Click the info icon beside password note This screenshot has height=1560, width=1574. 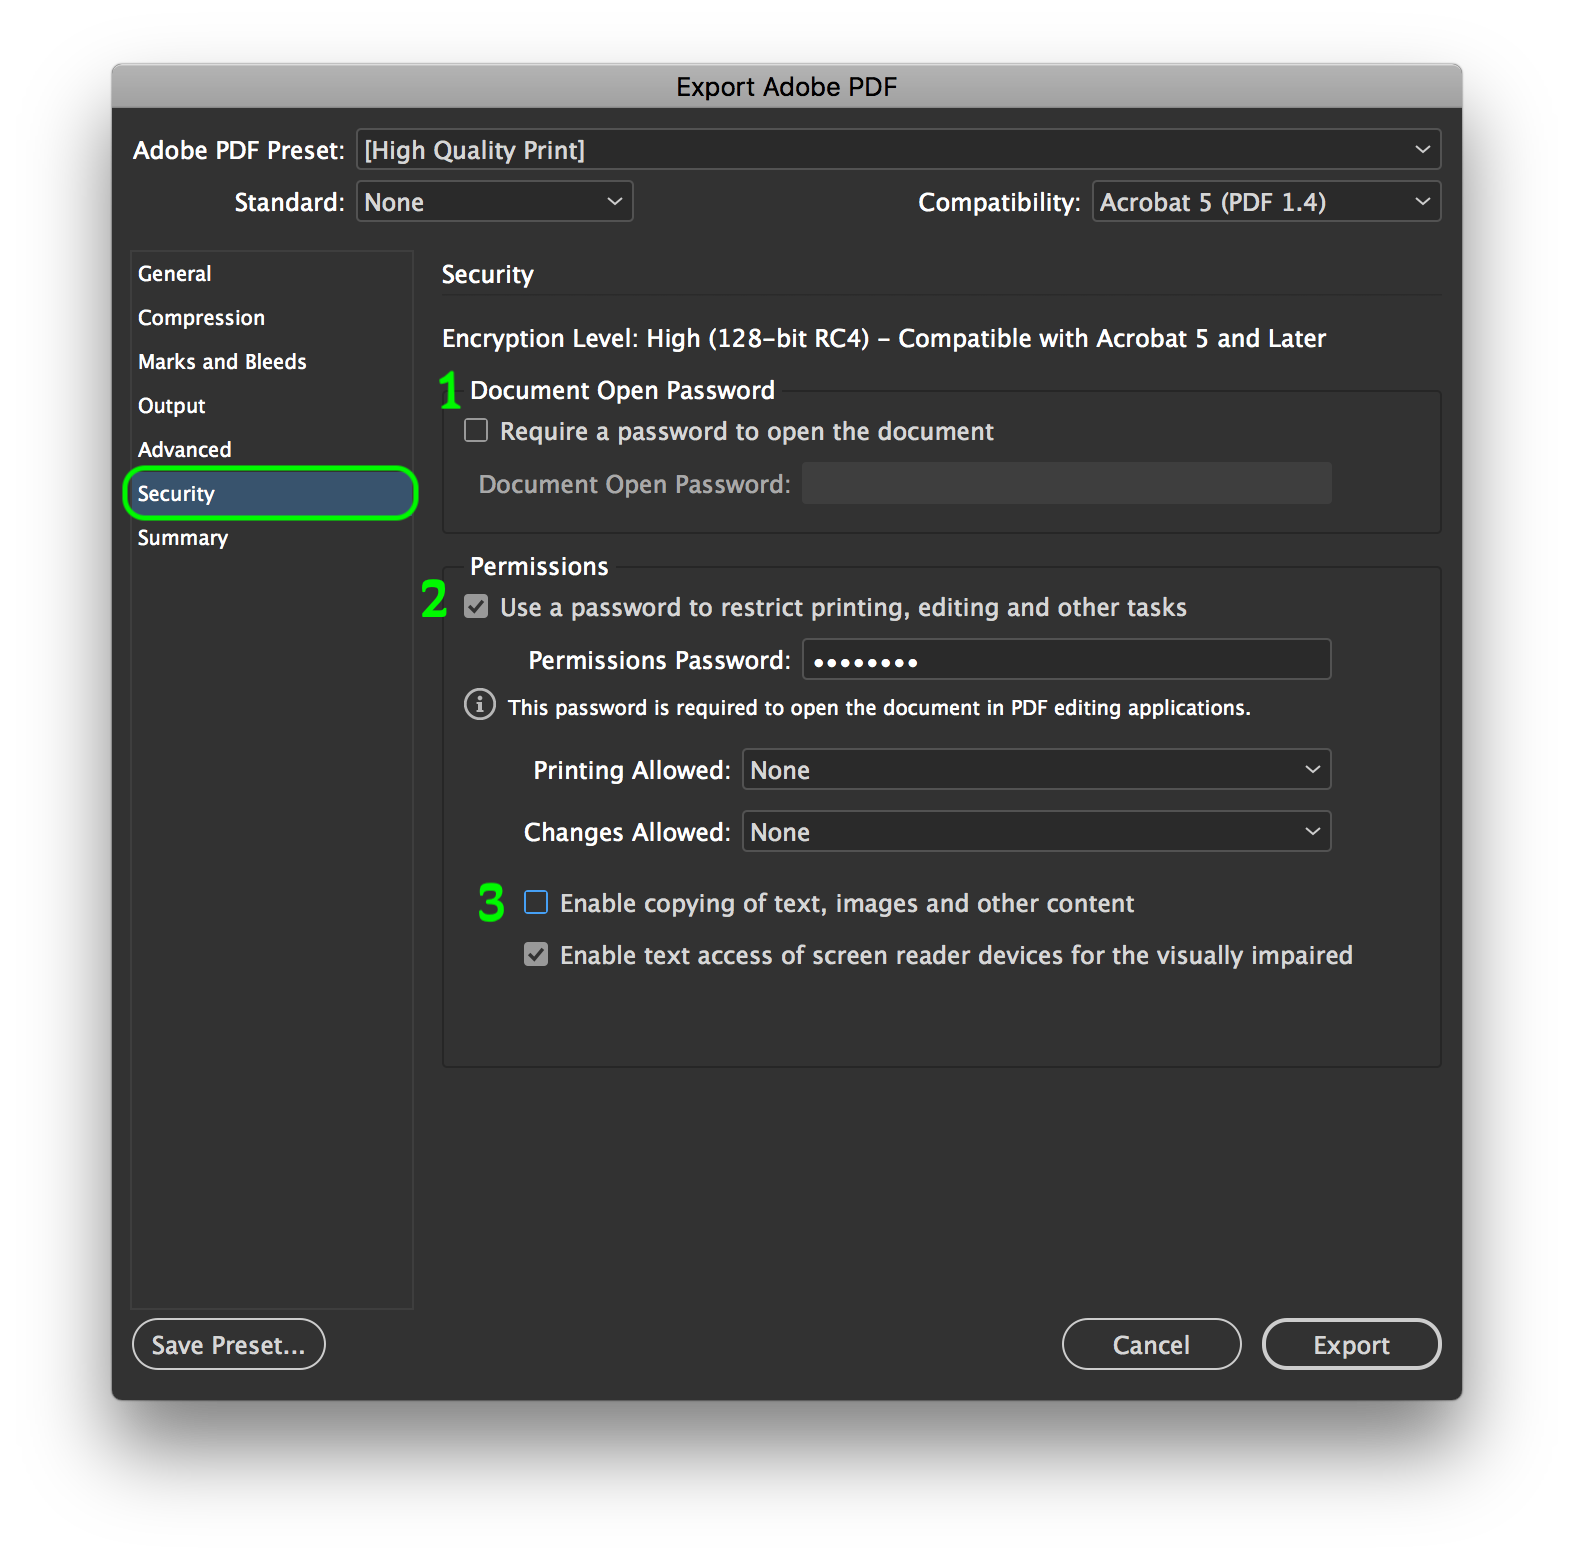point(480,705)
